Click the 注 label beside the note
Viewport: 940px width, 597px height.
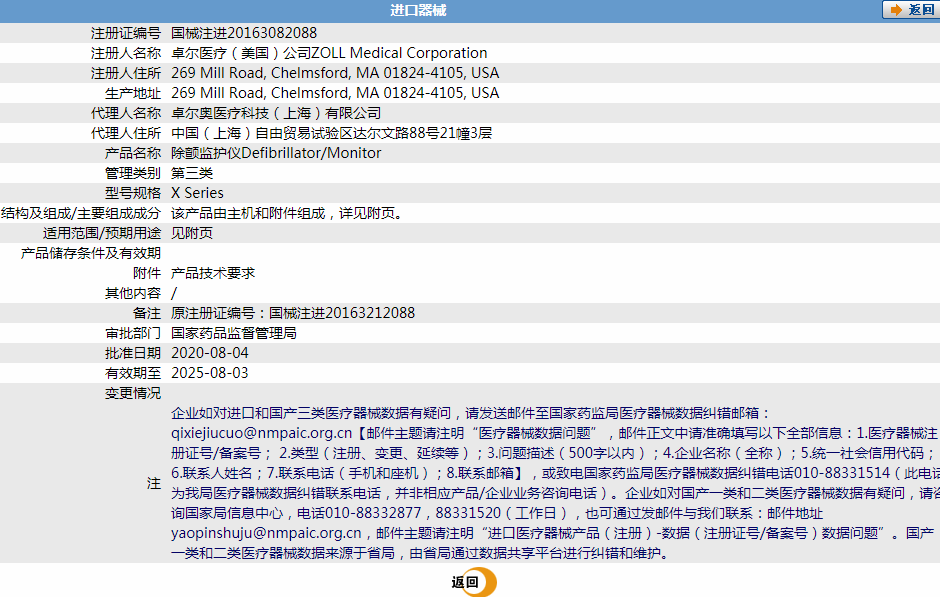[154, 483]
